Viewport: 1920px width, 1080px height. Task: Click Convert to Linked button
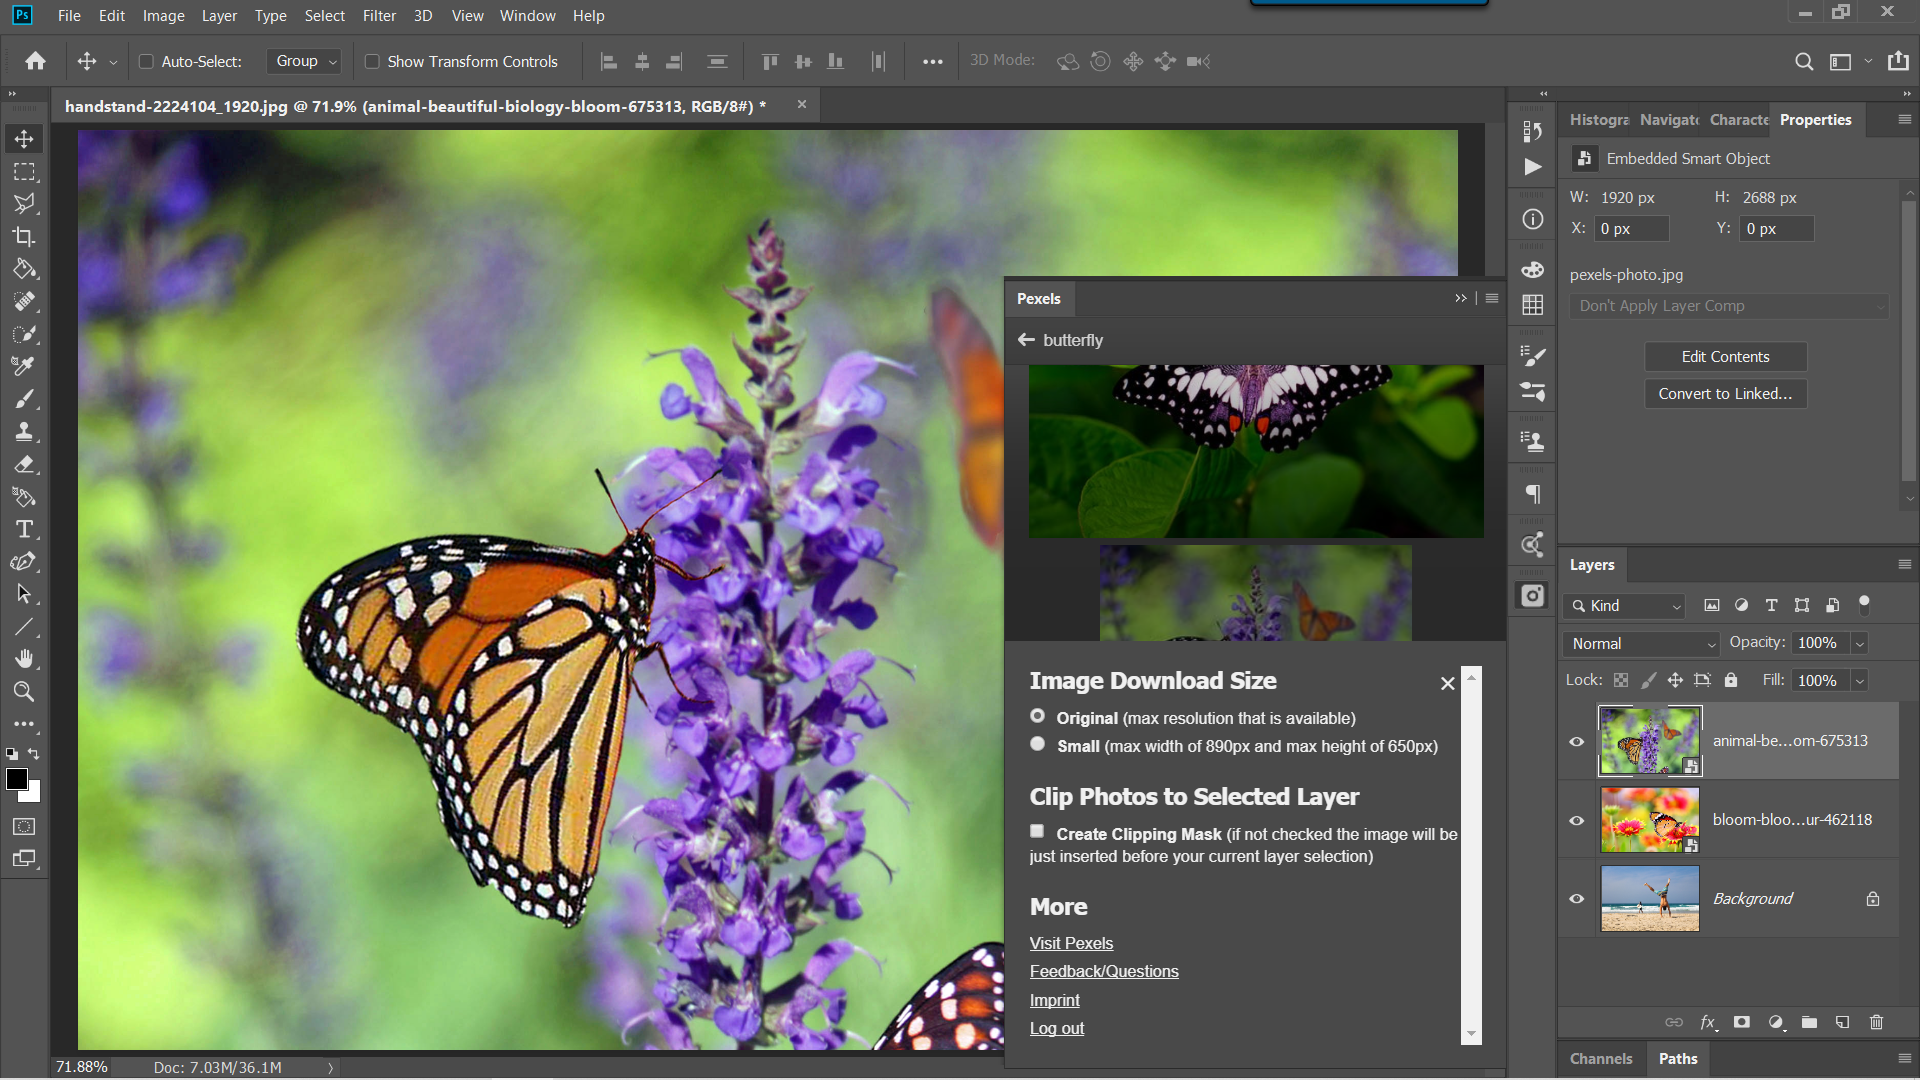[1725, 392]
